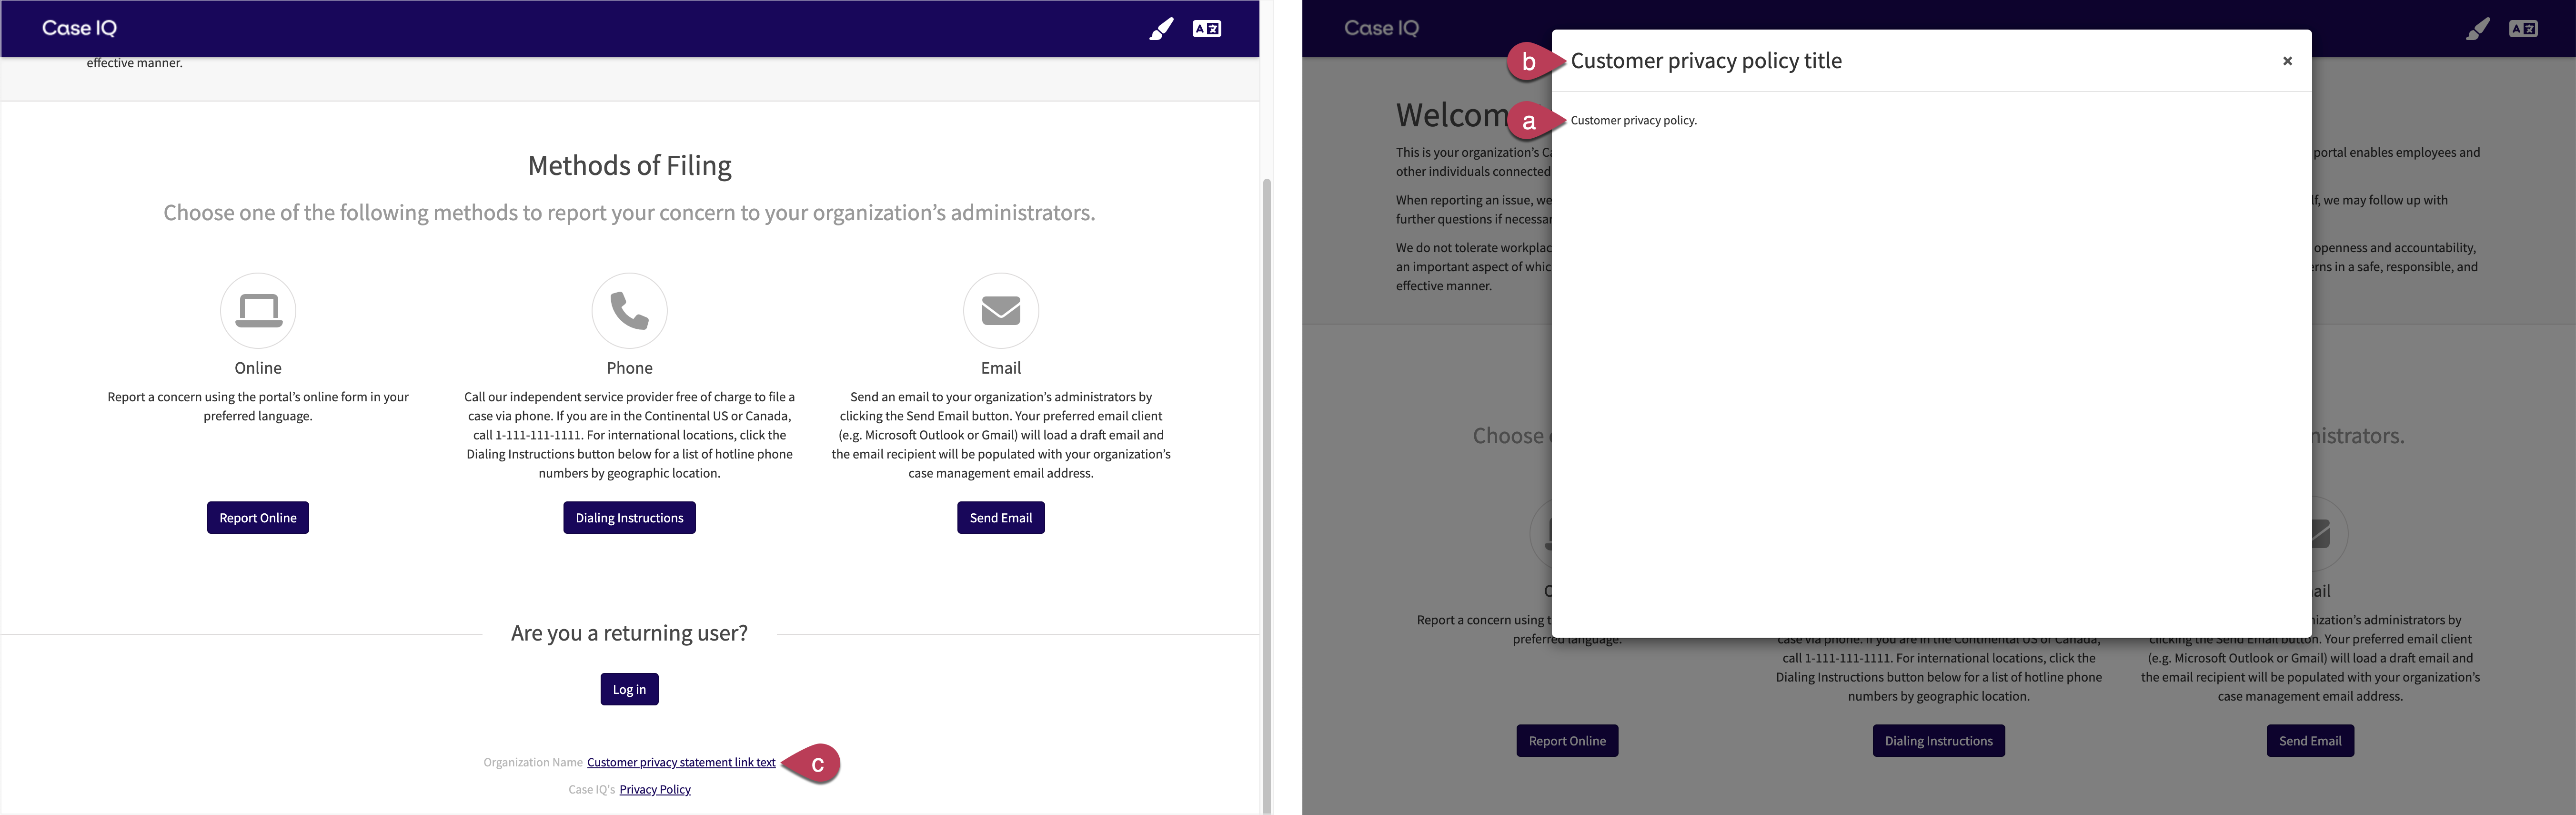Click the Send Email button
Screen dimensions: 2576x815
pos(1000,516)
